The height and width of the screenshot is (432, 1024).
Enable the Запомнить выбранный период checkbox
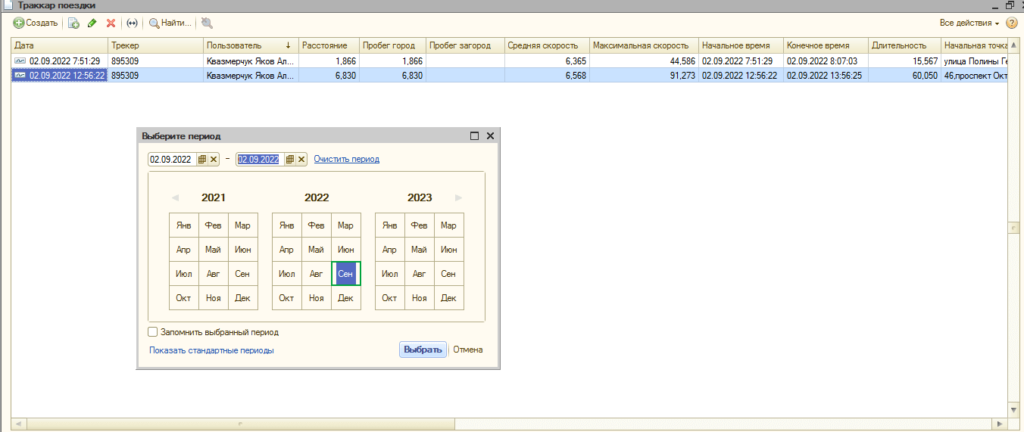click(153, 332)
